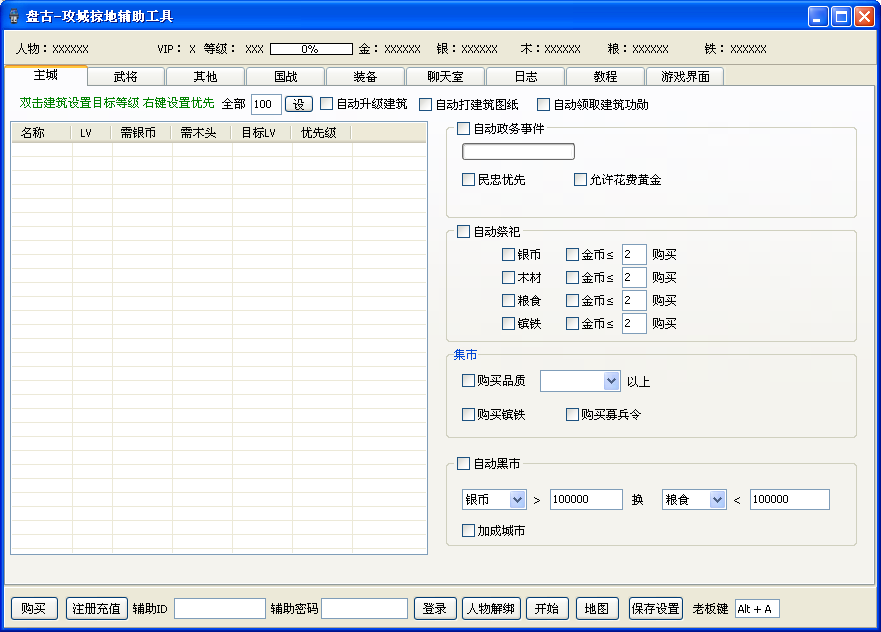Open the 购买品质 quality dropdown

pyautogui.click(x=580, y=381)
